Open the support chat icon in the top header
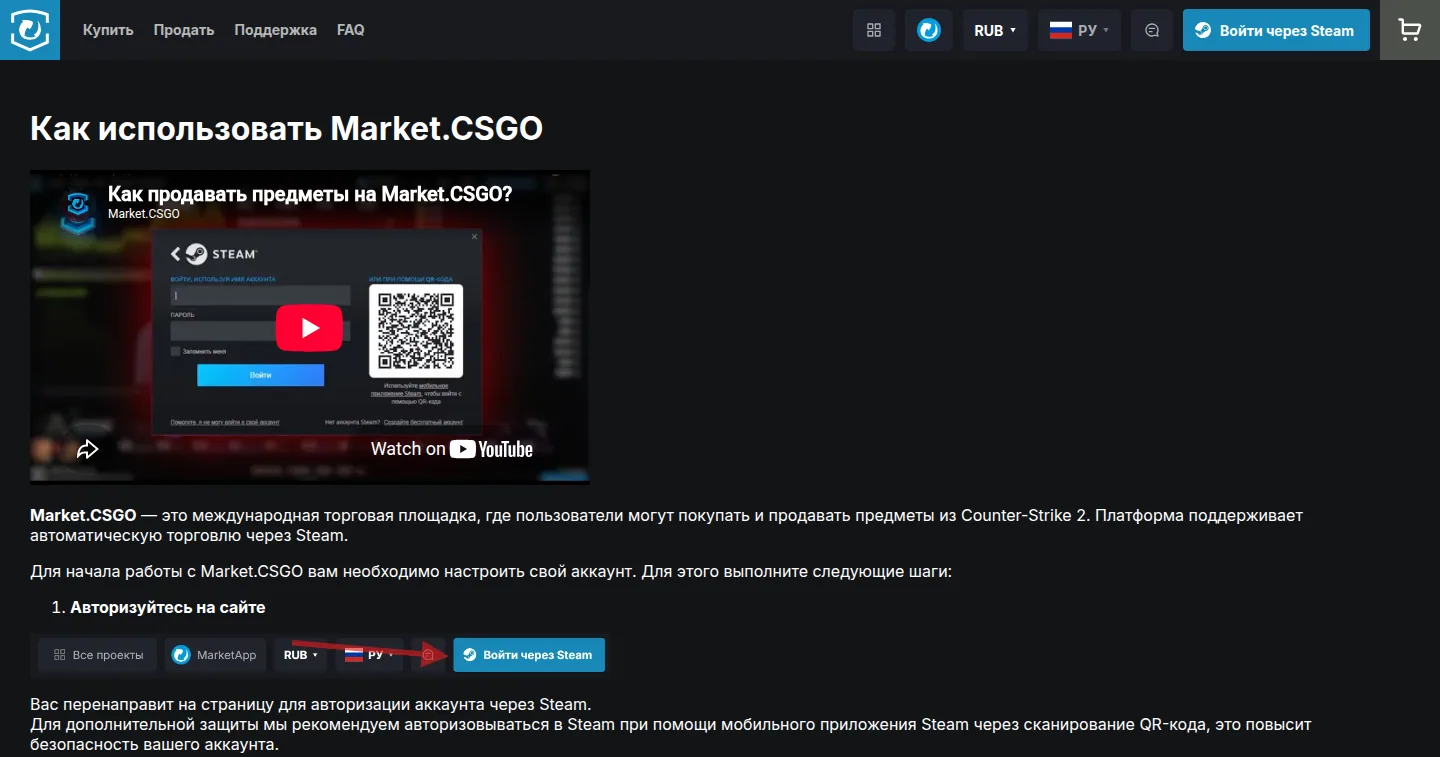The image size is (1440, 757). tap(1152, 30)
